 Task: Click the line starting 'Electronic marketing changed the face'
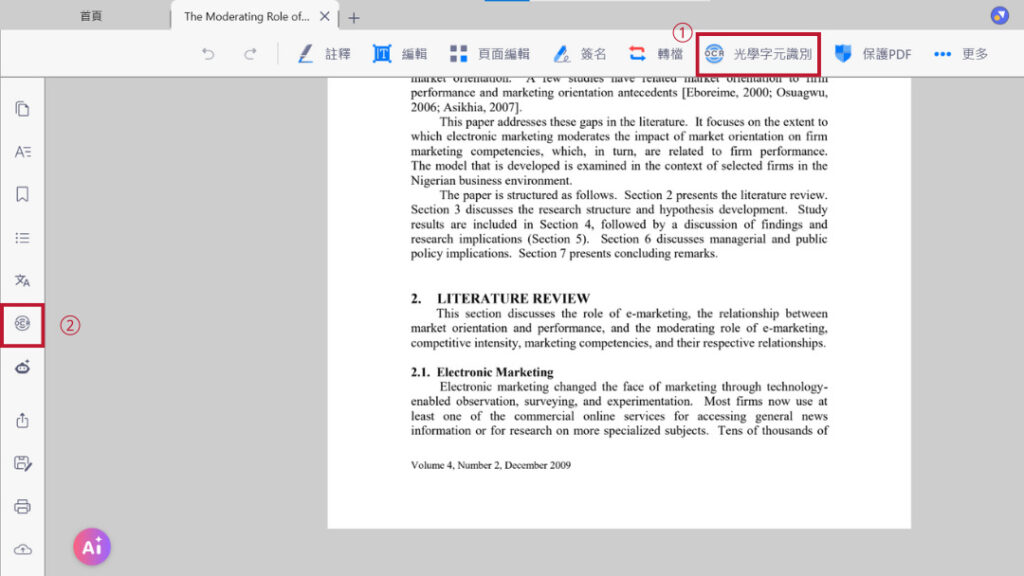[x=633, y=387]
